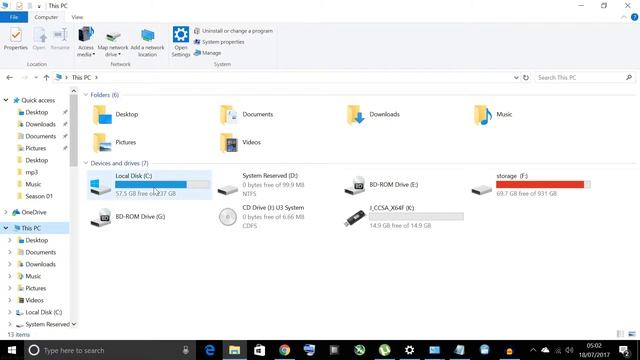
Task: Collapse the Devices and drives group
Action: pos(86,163)
